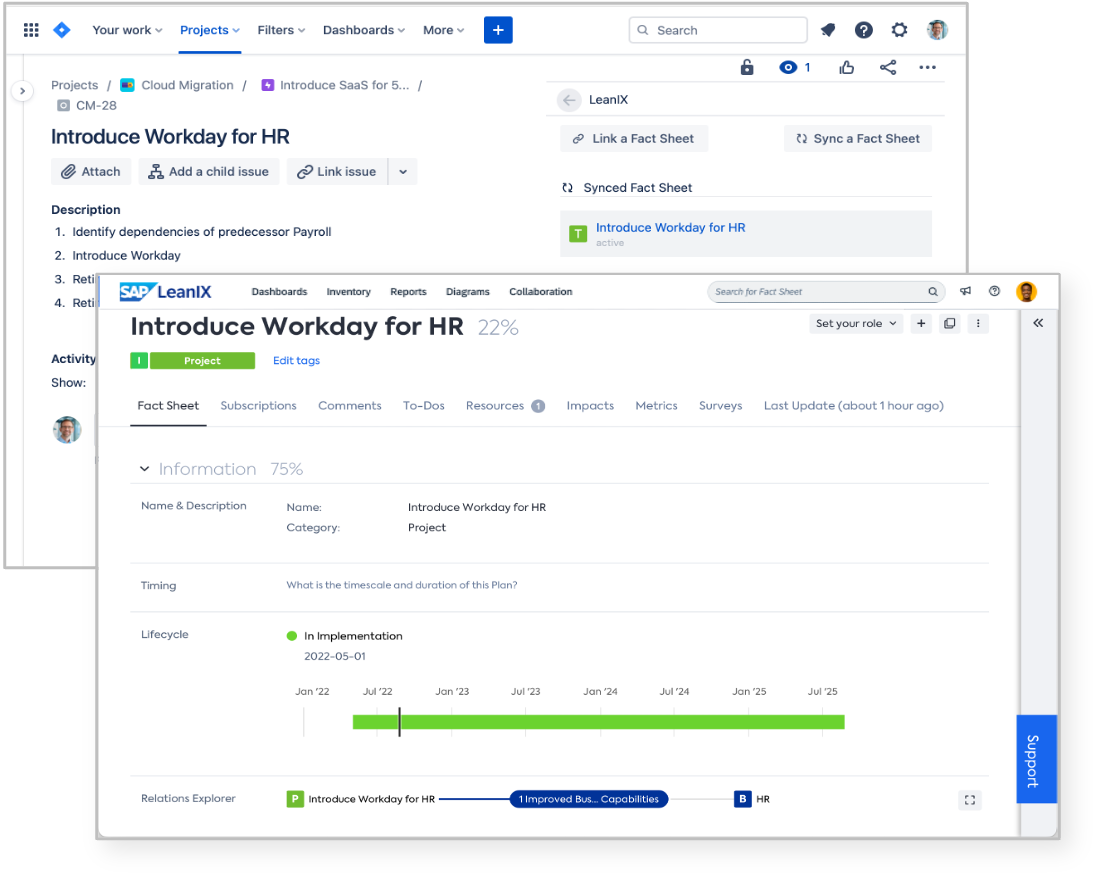Viewport: 1104px width, 884px height.
Task: Collapse the Information section chevron
Action: pyautogui.click(x=144, y=469)
